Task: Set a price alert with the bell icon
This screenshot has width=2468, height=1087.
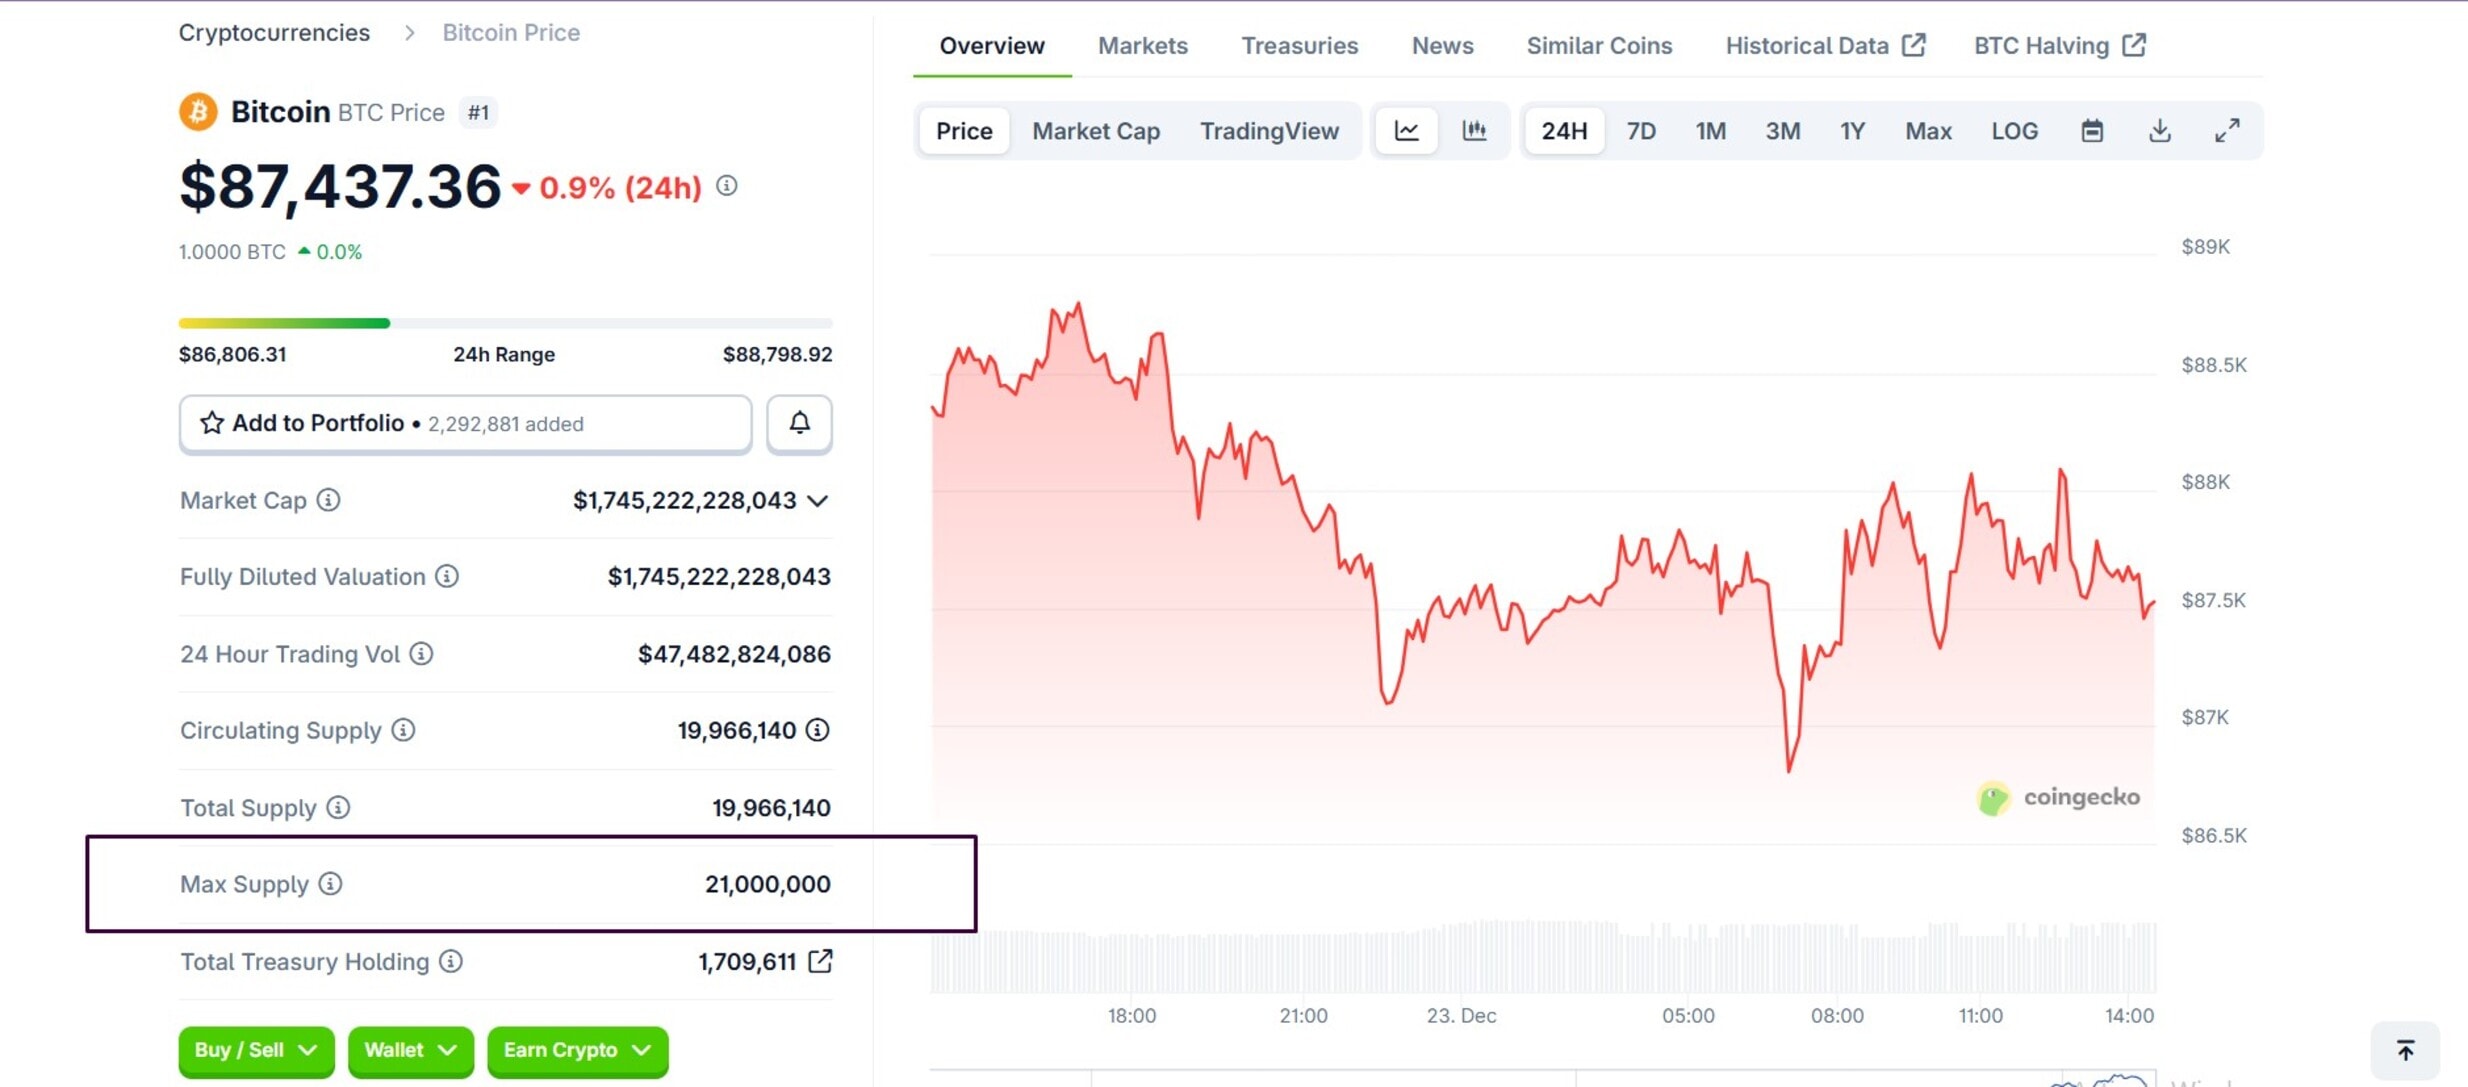Action: point(798,423)
